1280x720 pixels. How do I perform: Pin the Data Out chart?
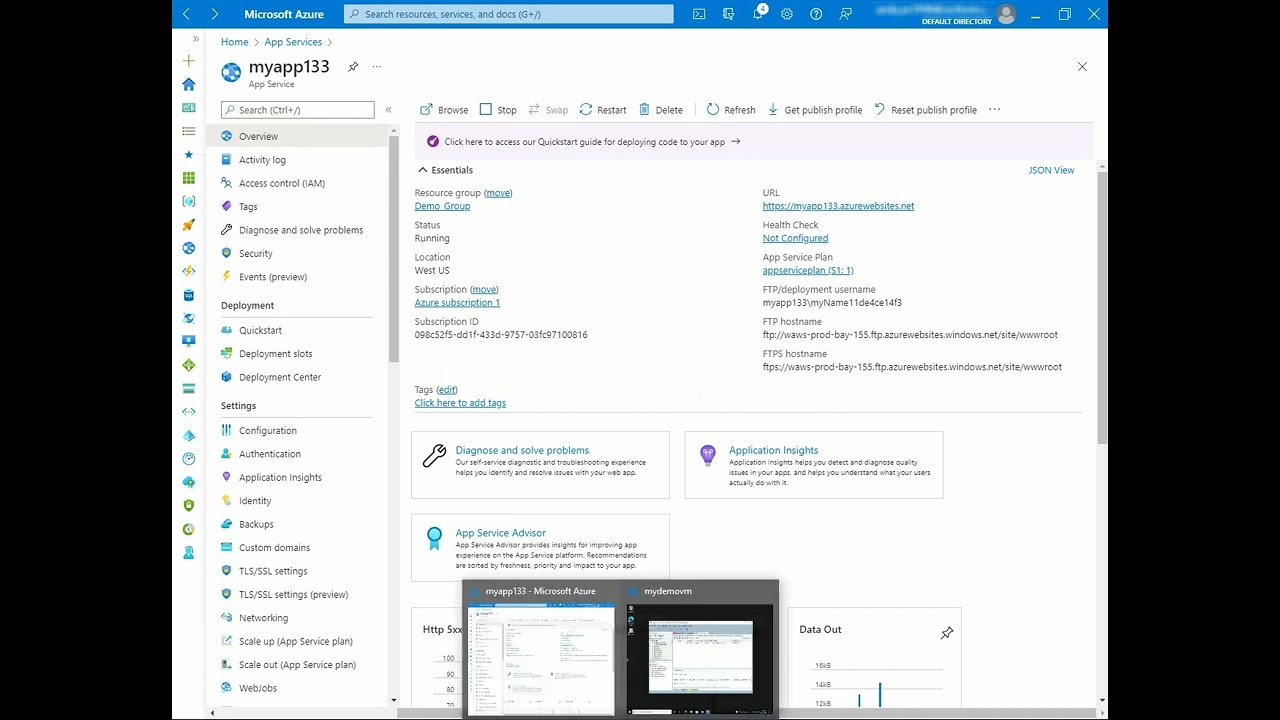tap(947, 633)
